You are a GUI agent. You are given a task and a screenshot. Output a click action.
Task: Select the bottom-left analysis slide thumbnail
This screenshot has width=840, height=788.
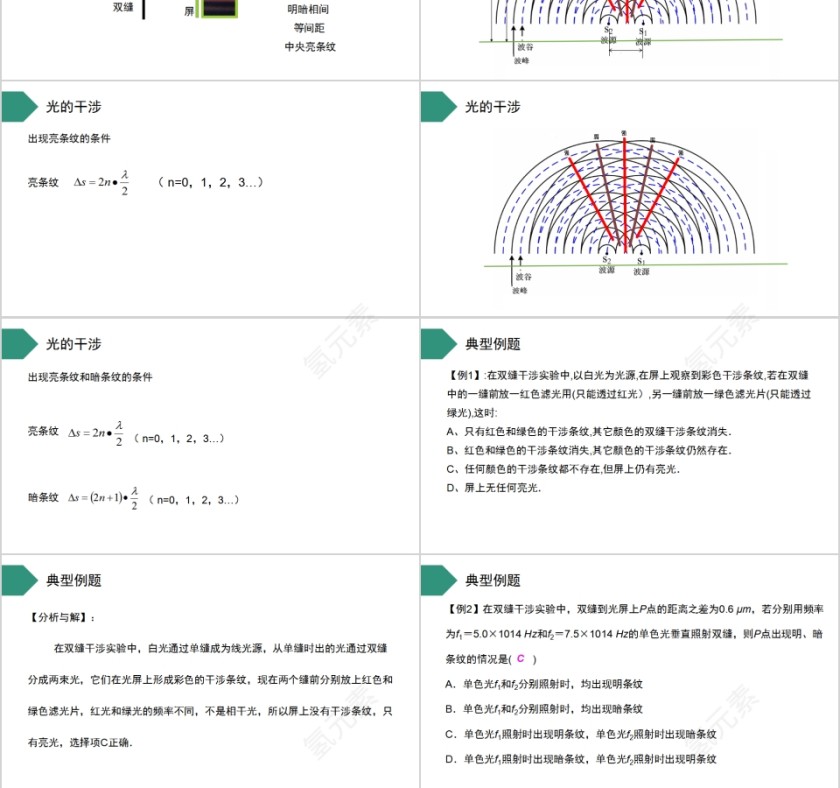(x=210, y=670)
